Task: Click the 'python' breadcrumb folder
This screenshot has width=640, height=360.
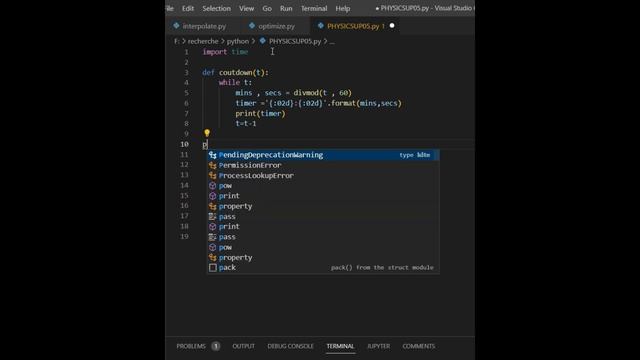Action: pyautogui.click(x=238, y=41)
